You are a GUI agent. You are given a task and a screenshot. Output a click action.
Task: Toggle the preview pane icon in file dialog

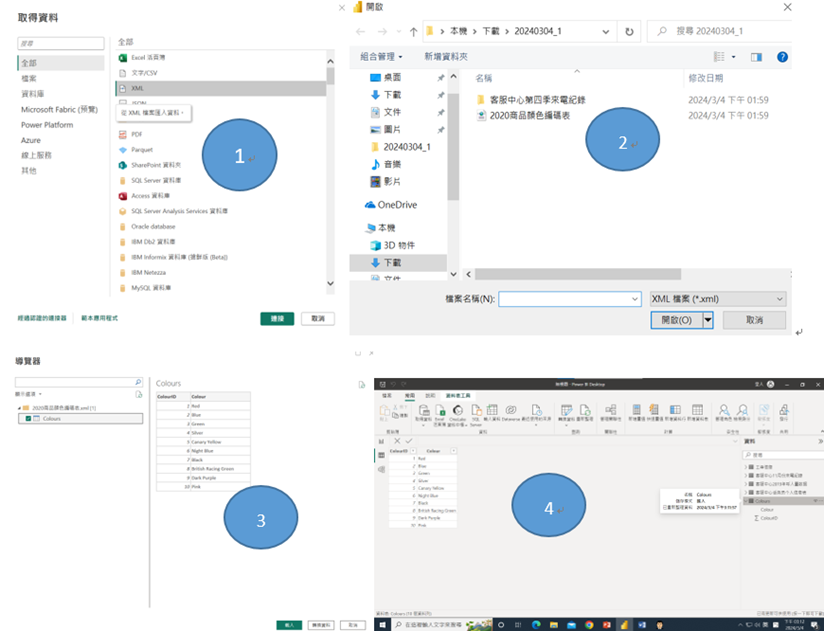point(756,57)
